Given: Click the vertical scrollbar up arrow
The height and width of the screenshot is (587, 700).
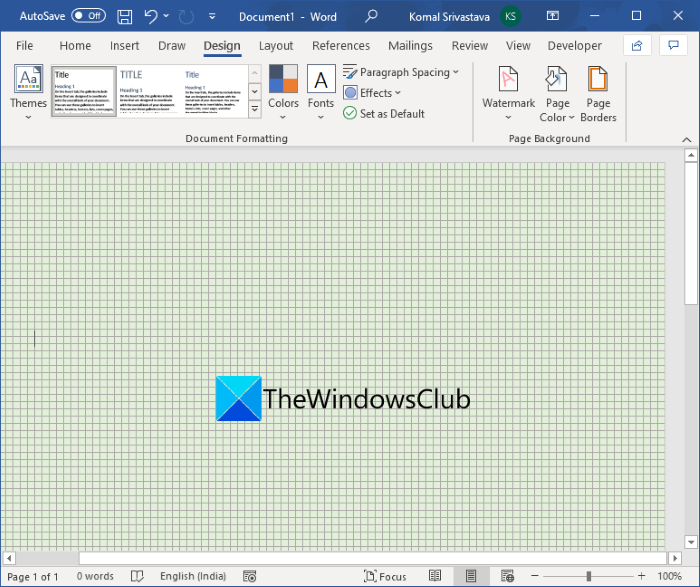Looking at the screenshot, I should [691, 155].
